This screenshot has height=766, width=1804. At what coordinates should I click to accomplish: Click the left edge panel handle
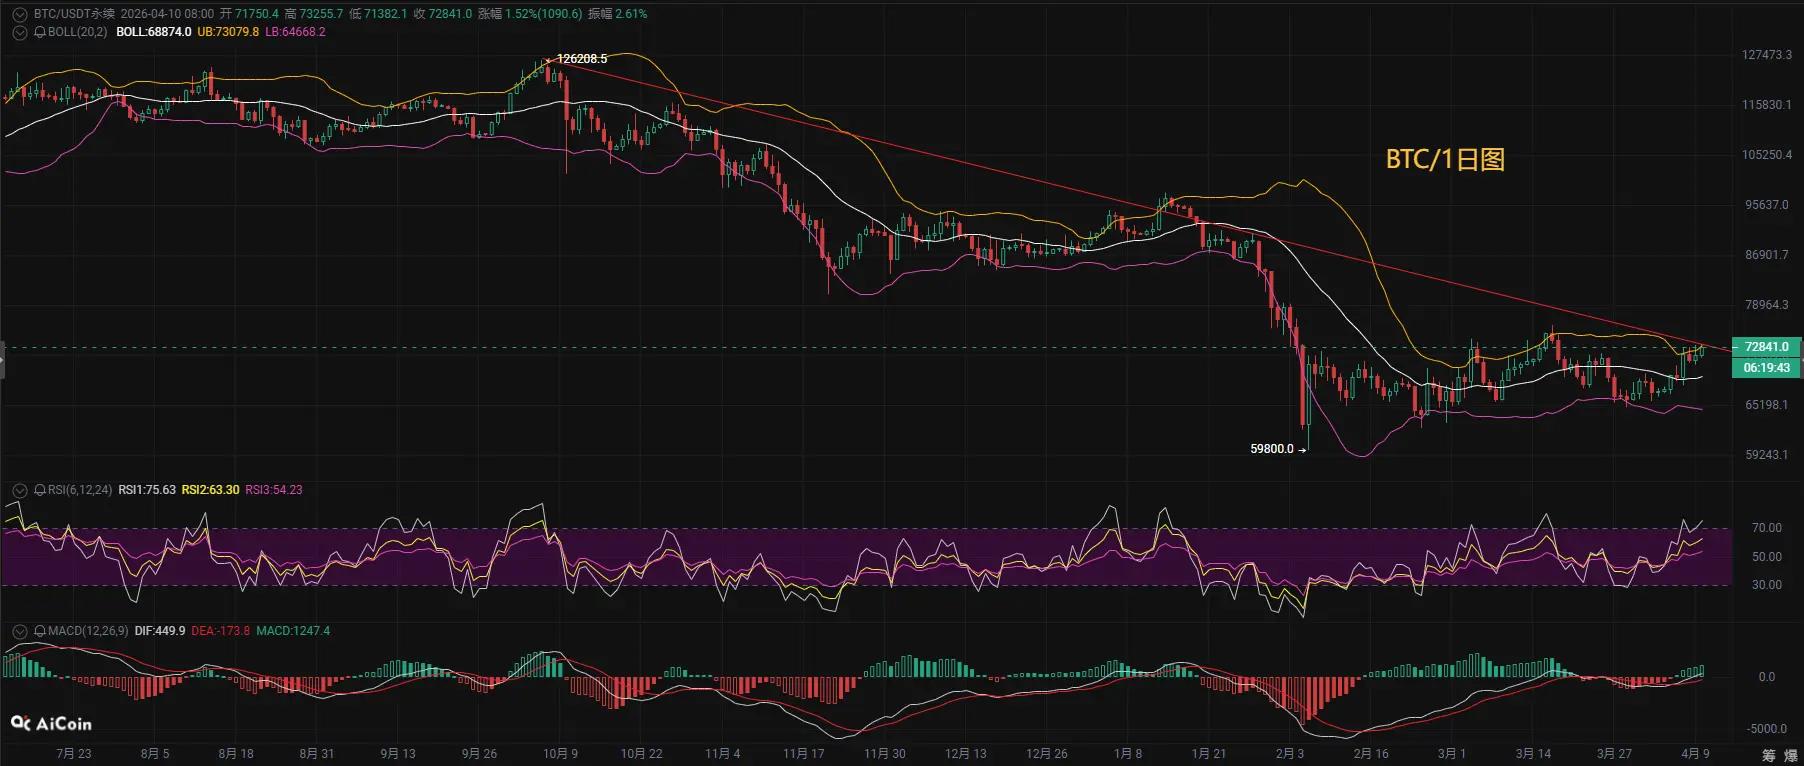3,360
